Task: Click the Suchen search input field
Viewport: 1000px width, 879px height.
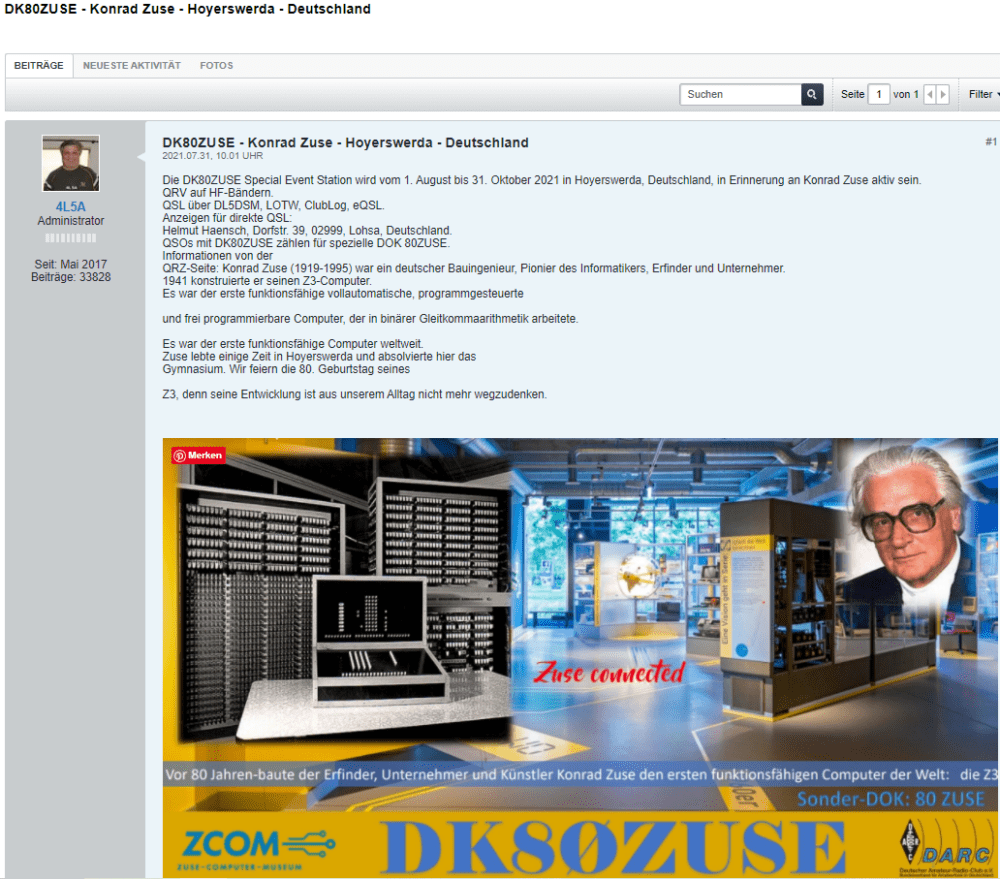Action: point(740,94)
